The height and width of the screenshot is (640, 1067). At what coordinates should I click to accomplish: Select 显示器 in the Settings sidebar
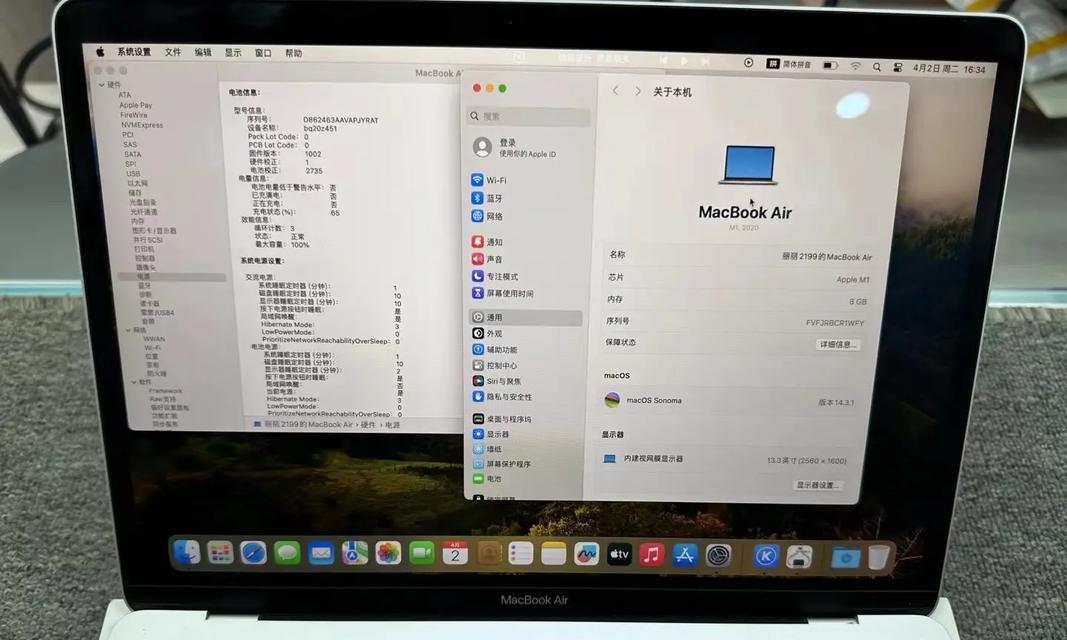[525, 434]
